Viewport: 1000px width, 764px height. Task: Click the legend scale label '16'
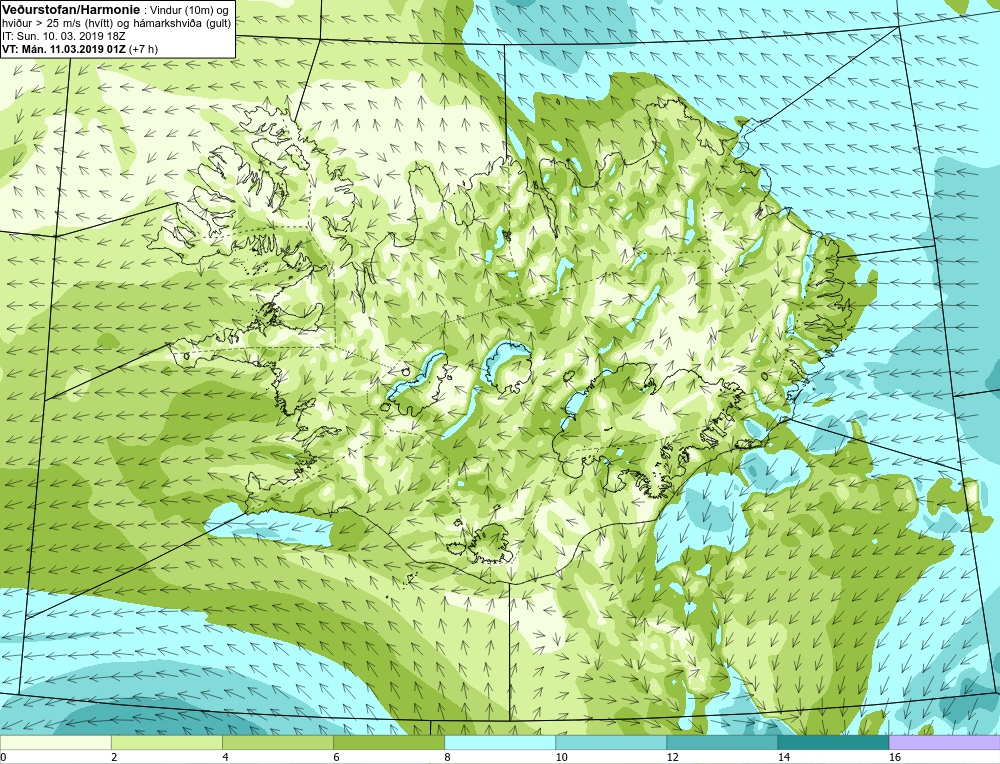(895, 757)
